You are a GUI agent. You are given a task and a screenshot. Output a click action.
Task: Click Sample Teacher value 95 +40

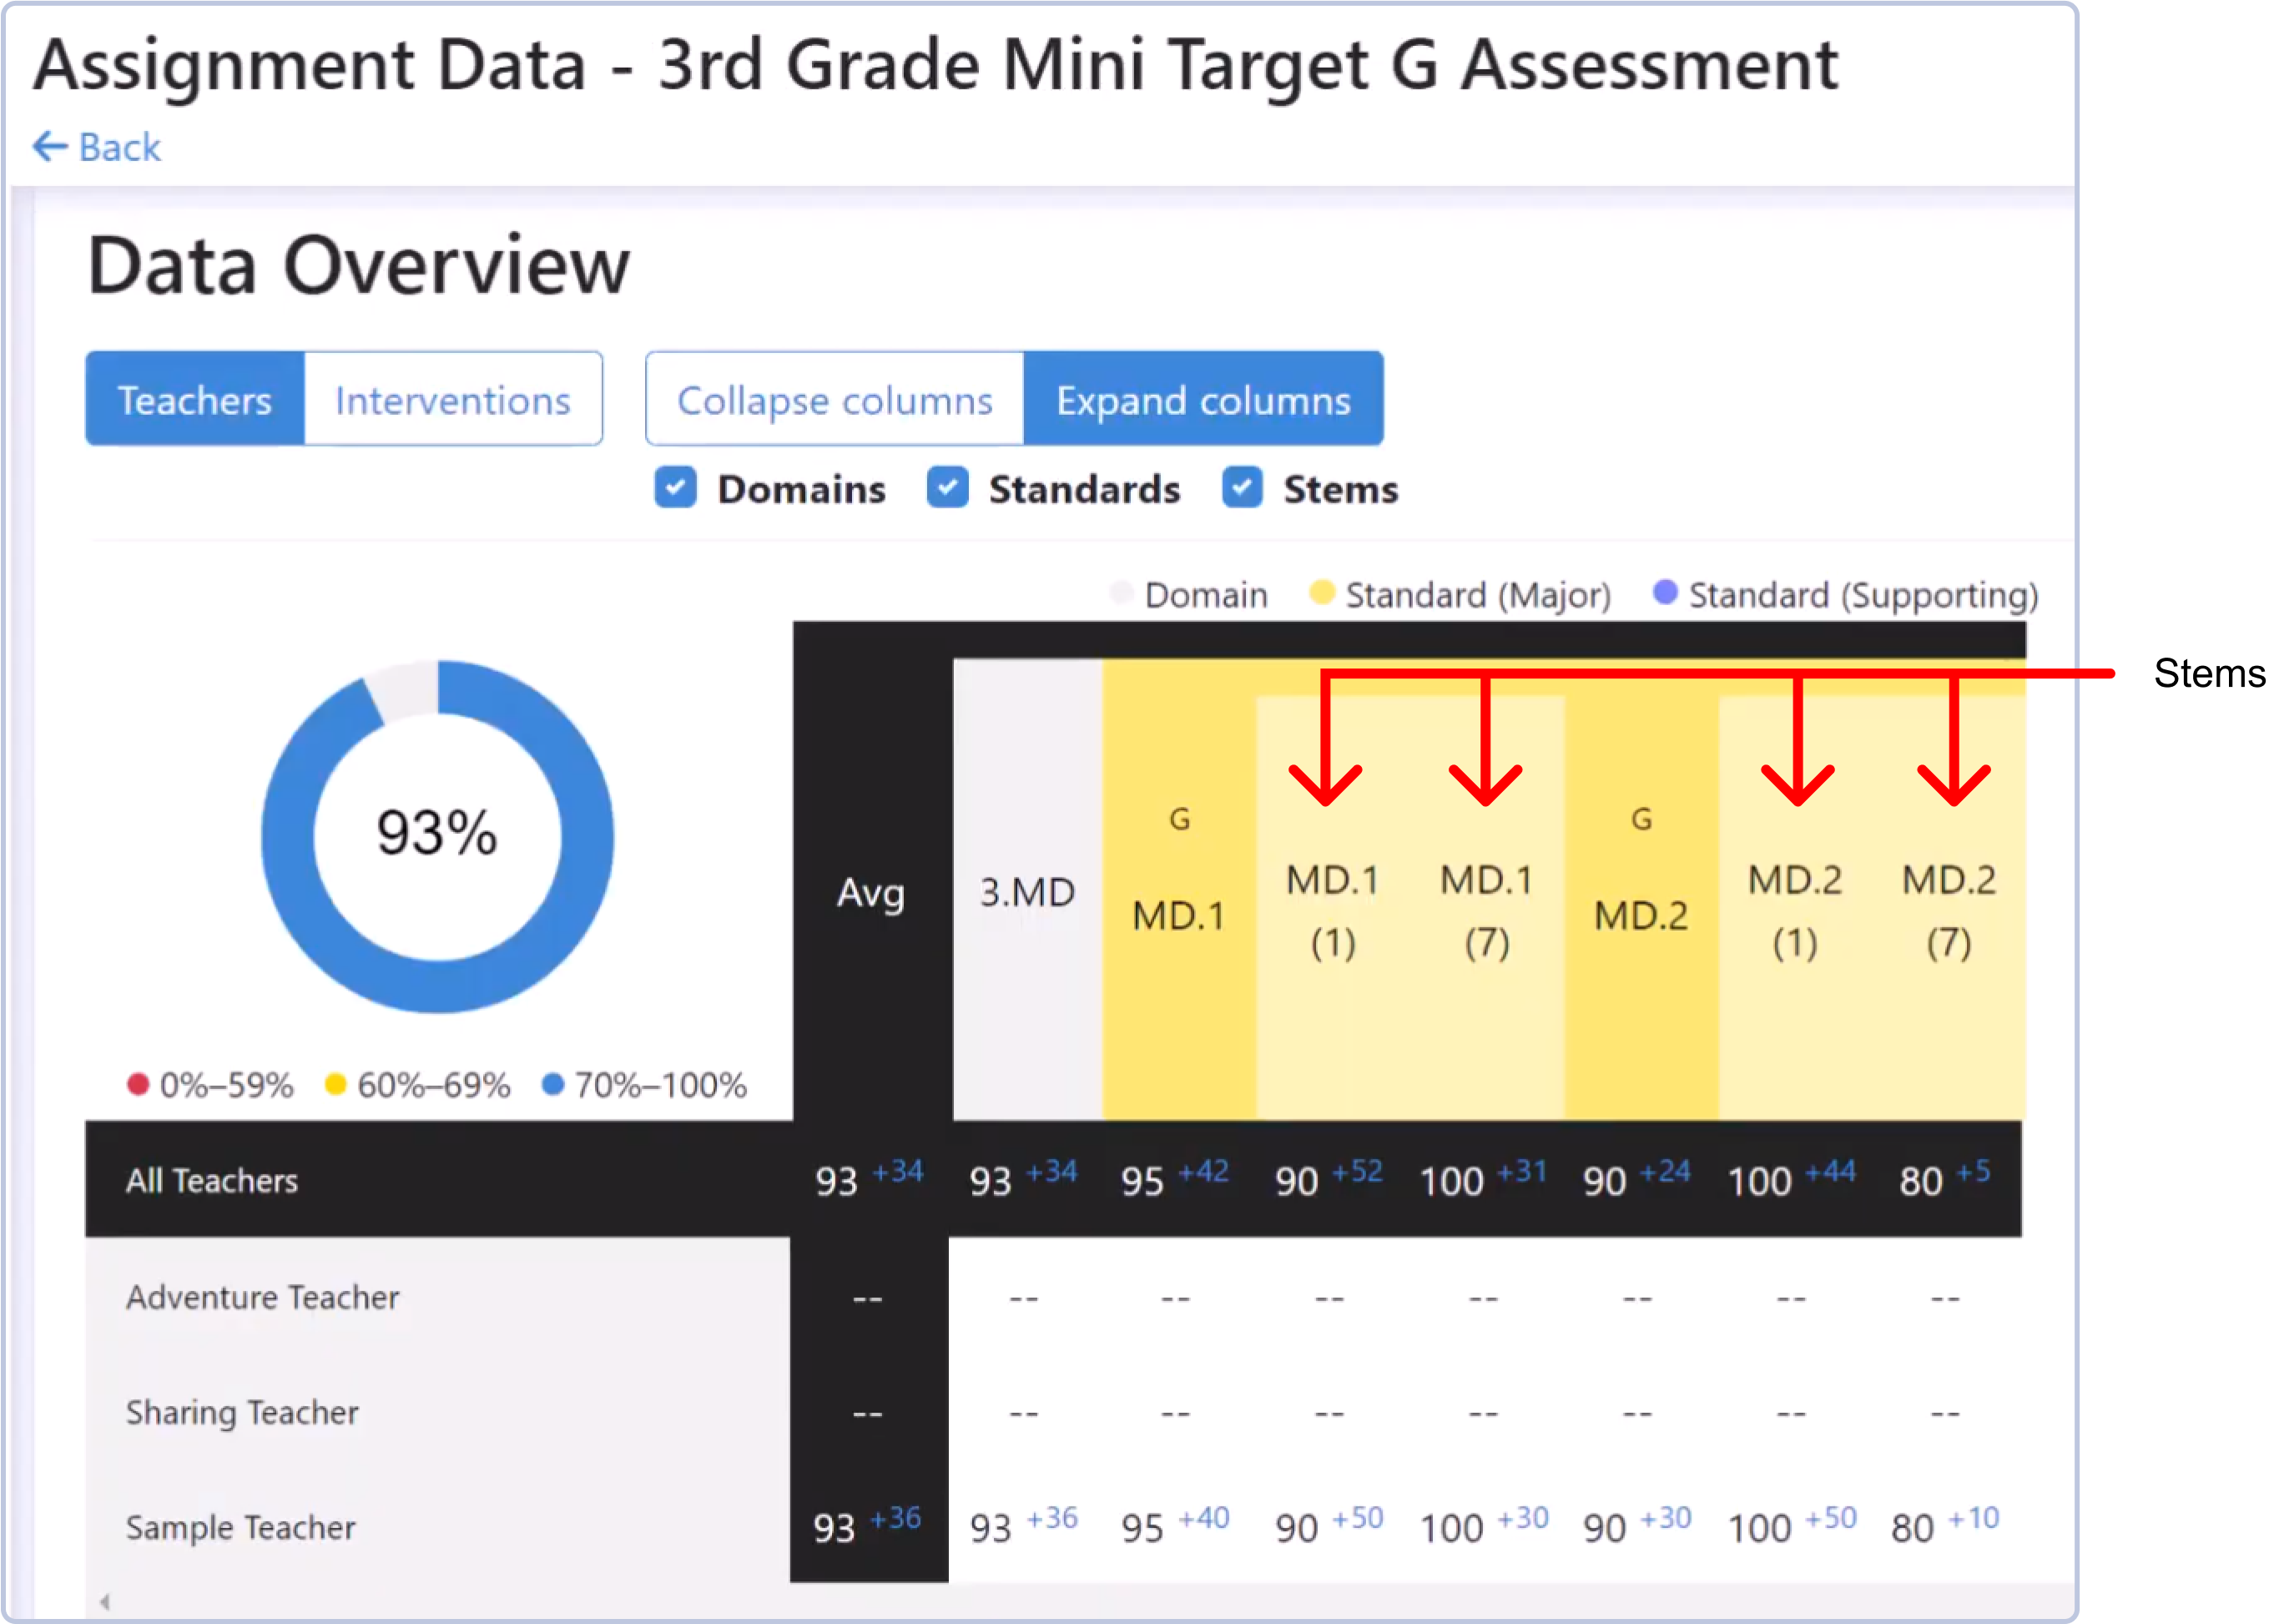tap(1175, 1526)
